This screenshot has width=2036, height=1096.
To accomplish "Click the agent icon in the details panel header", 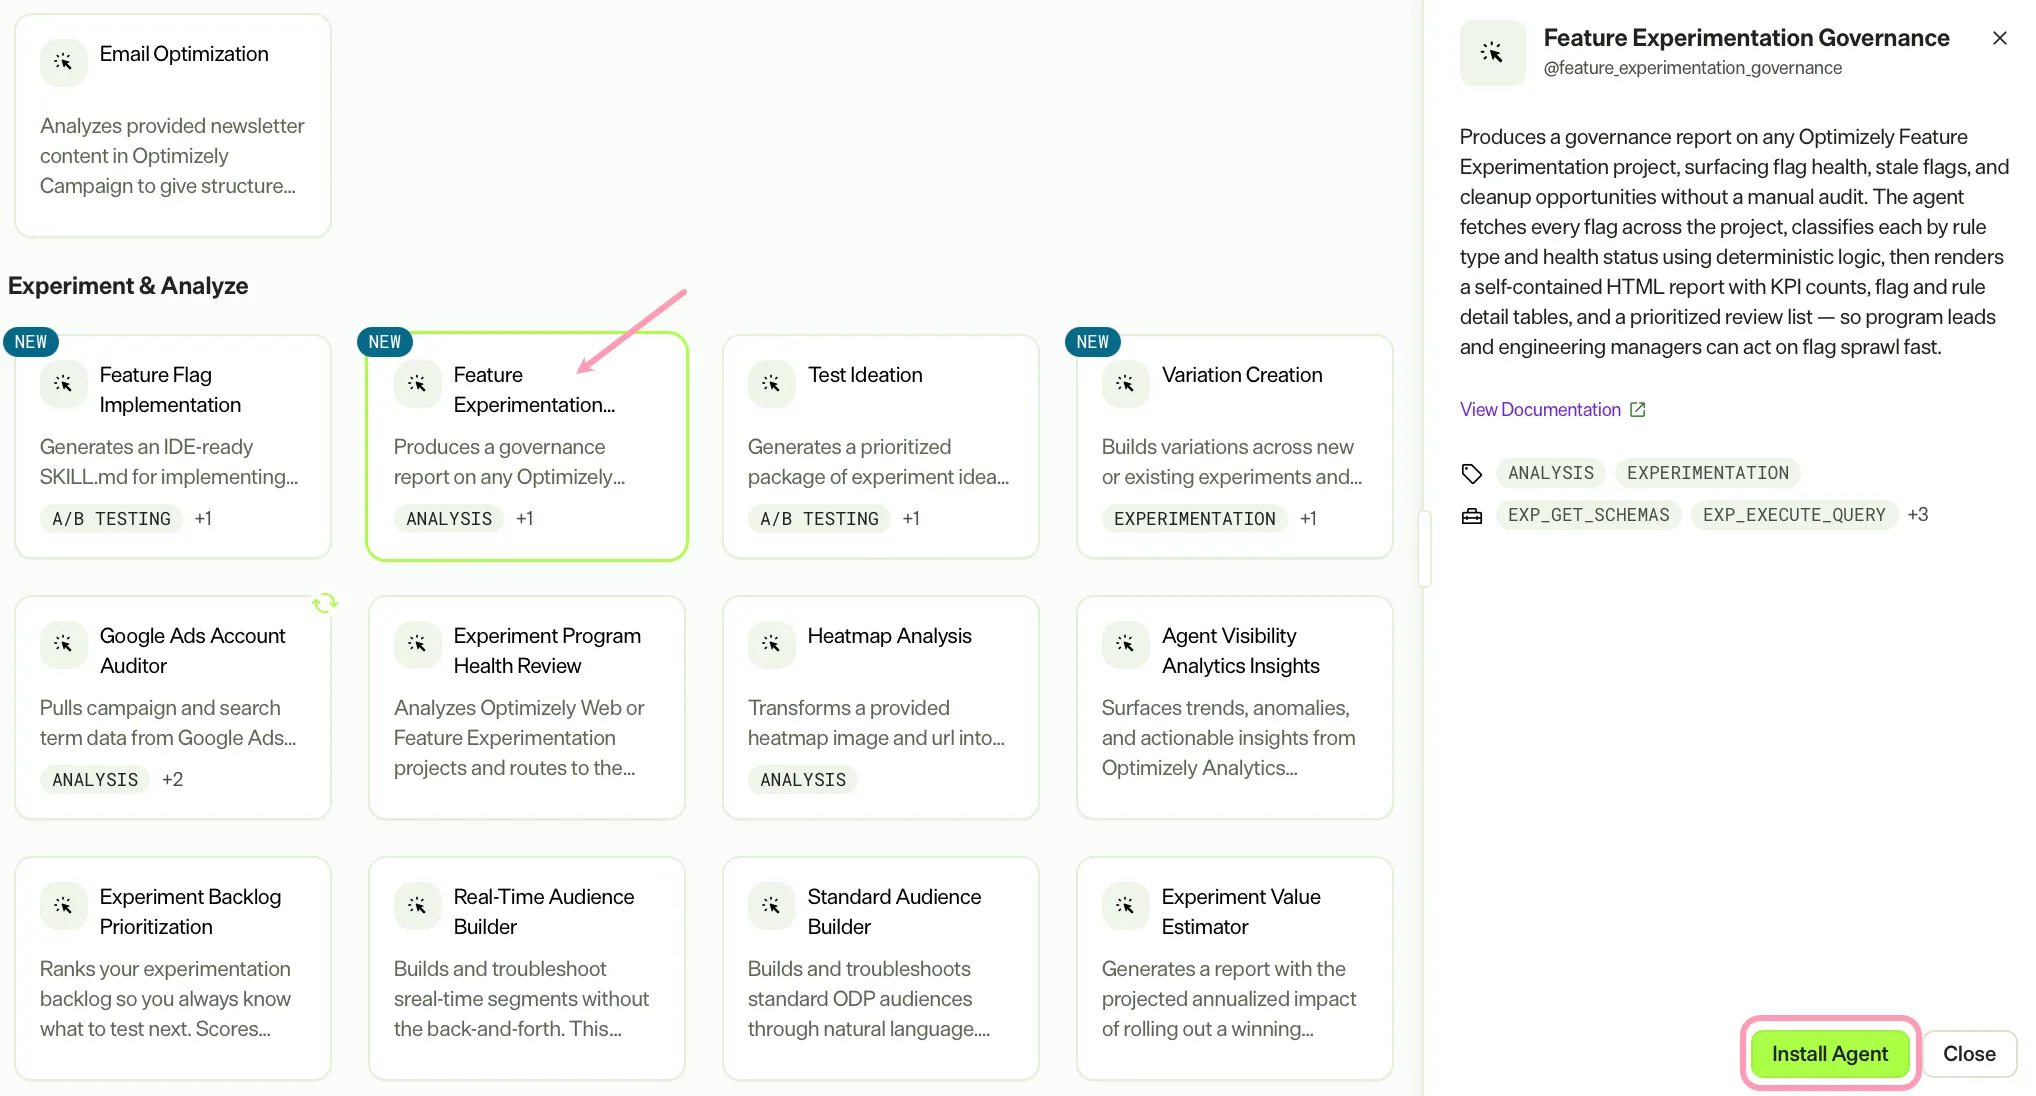I will tap(1492, 53).
